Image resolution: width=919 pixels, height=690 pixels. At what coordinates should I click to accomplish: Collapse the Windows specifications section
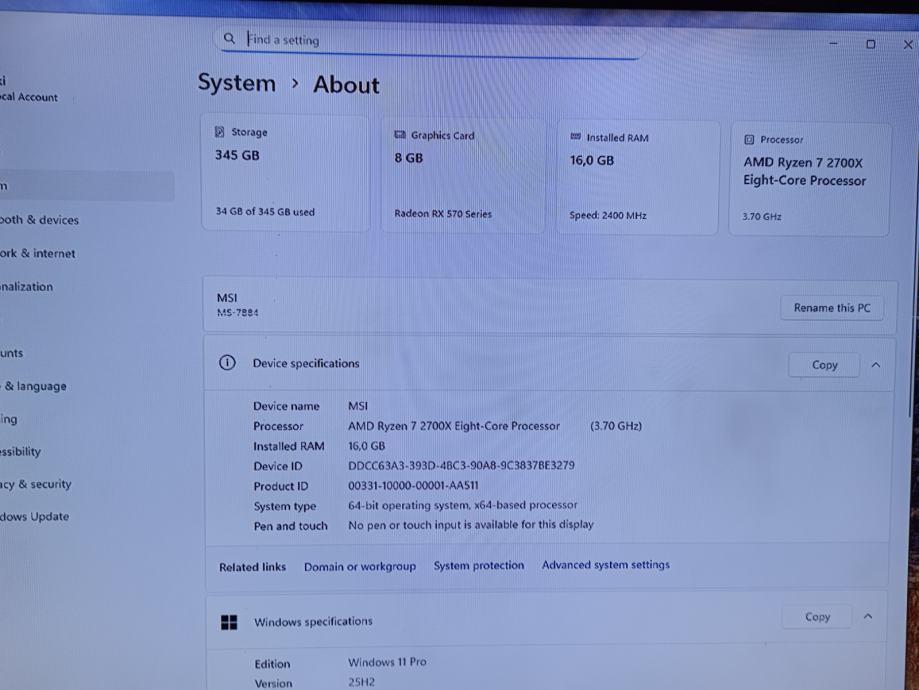868,616
